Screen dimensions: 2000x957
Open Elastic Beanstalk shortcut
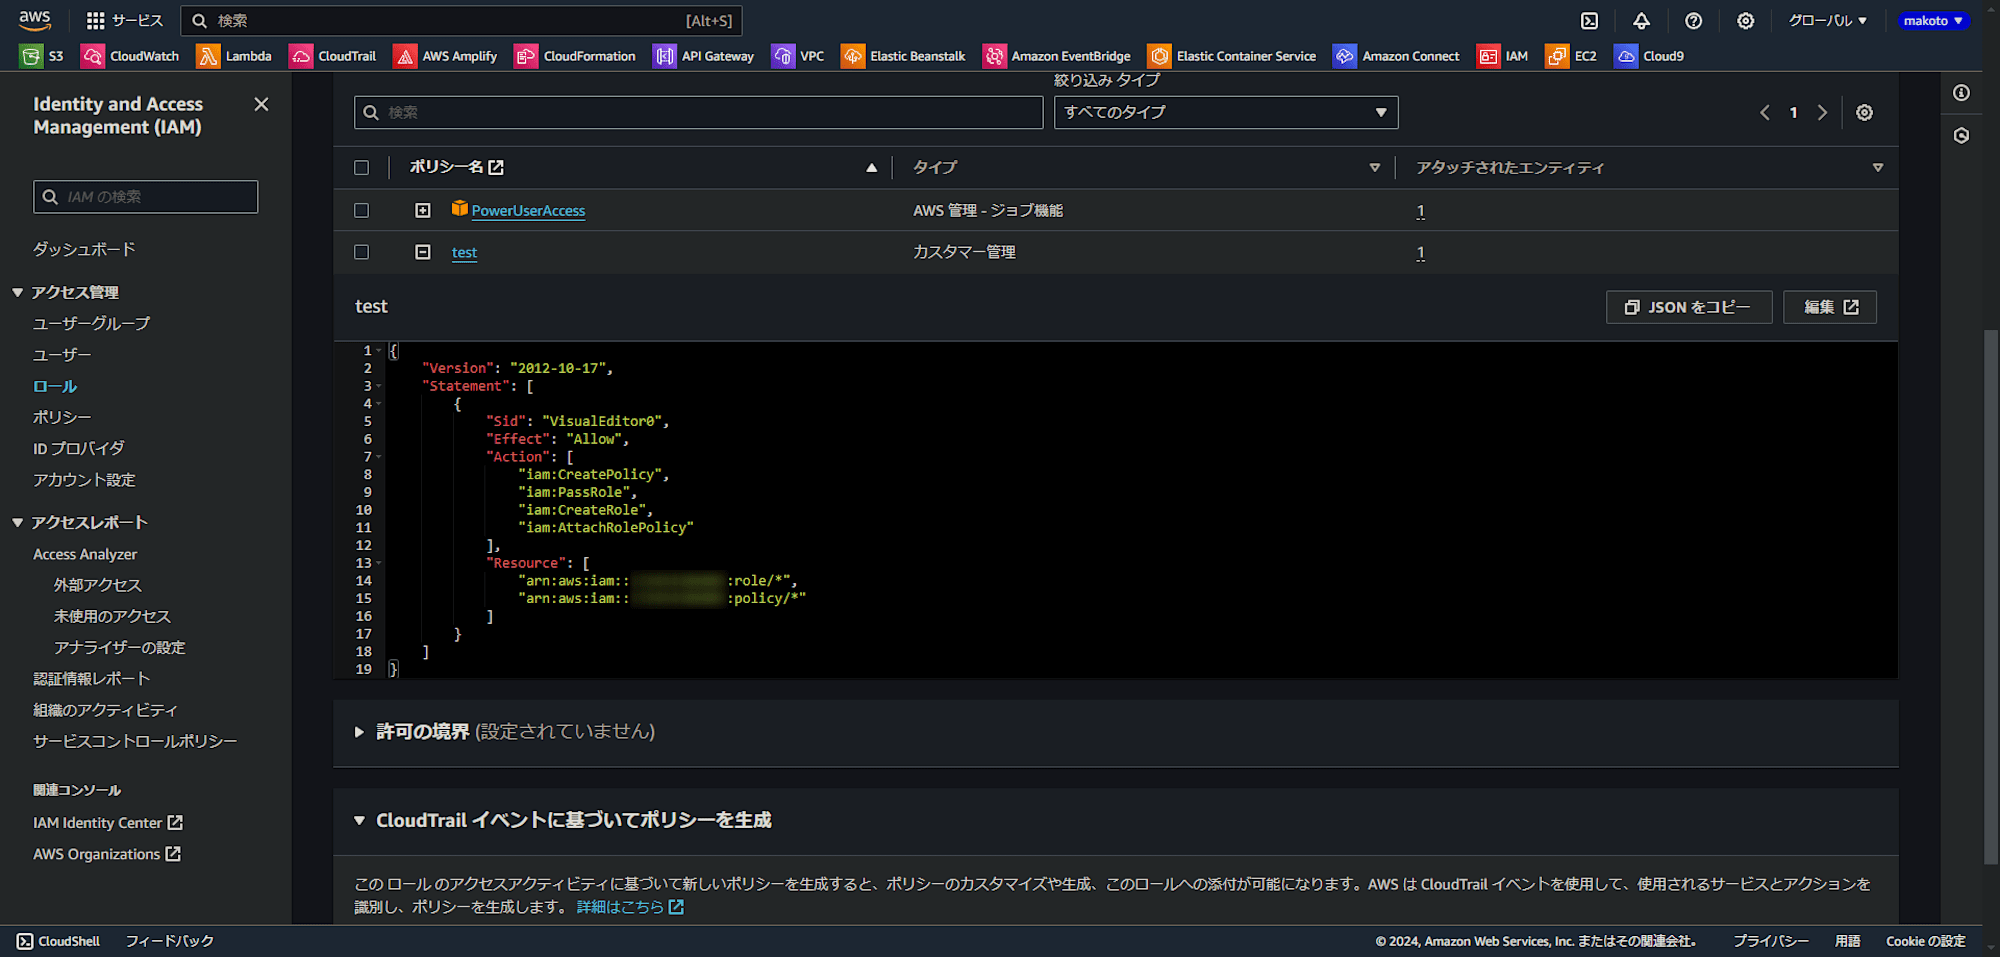[x=904, y=56]
